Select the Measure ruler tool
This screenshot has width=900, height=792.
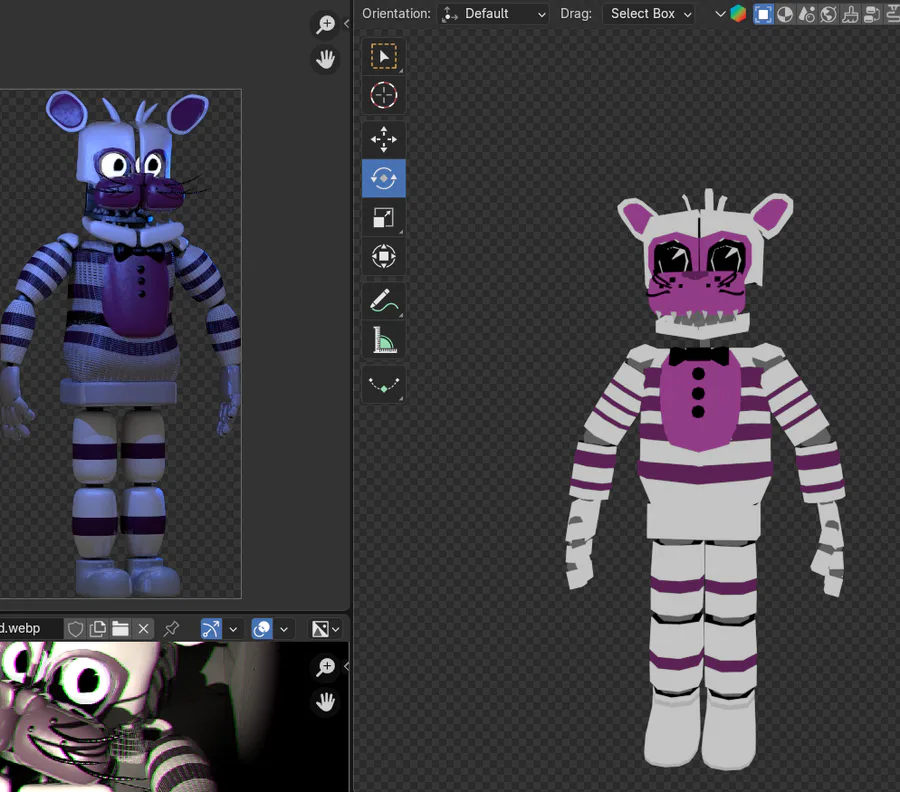click(x=383, y=340)
